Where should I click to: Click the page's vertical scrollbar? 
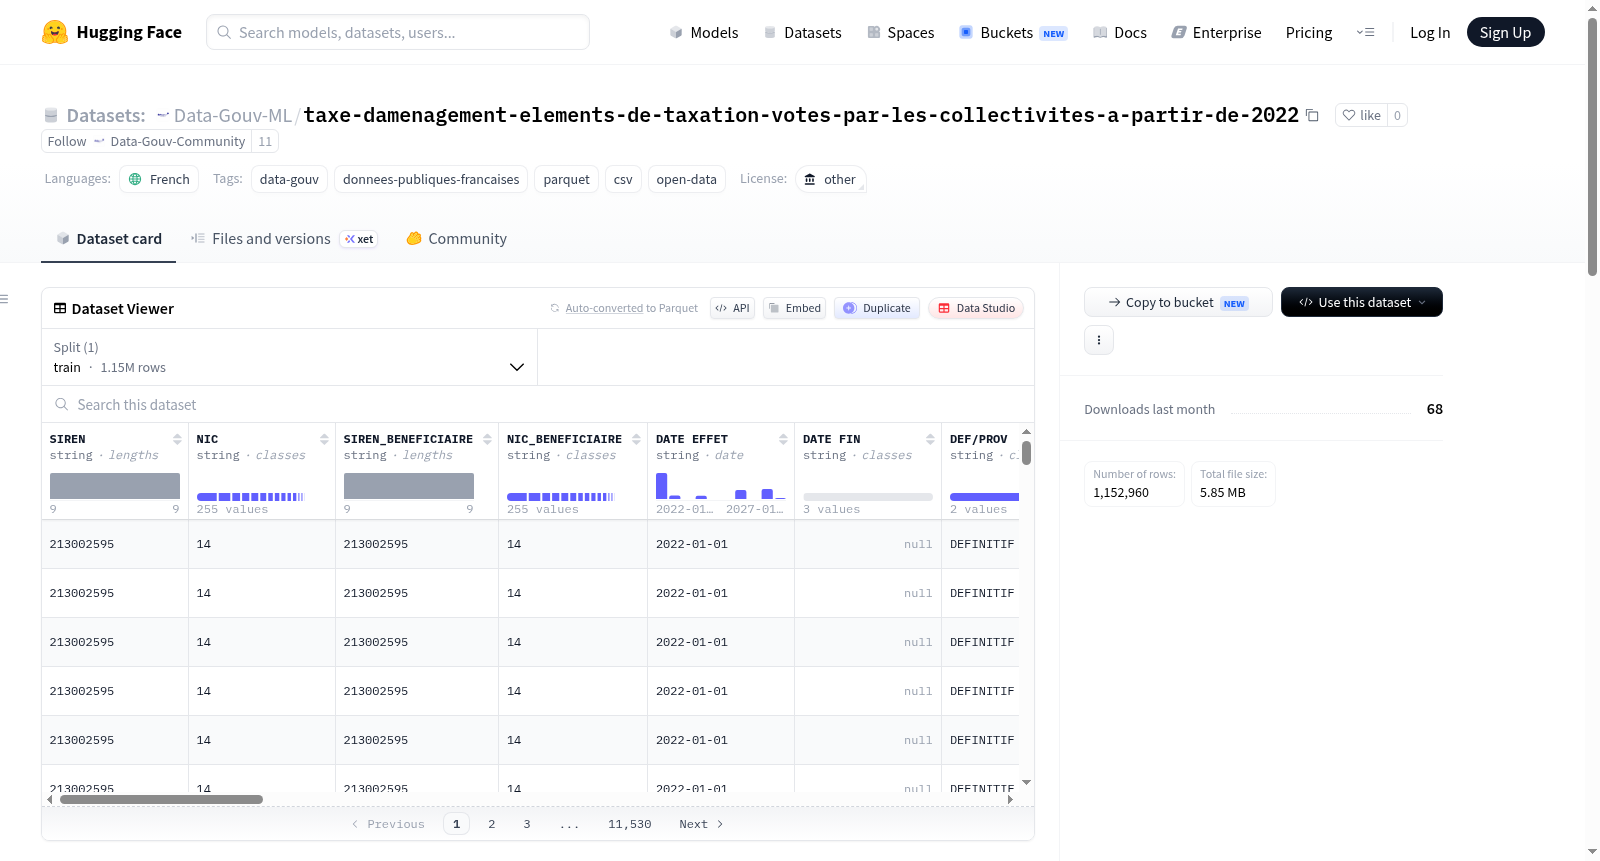(1593, 146)
